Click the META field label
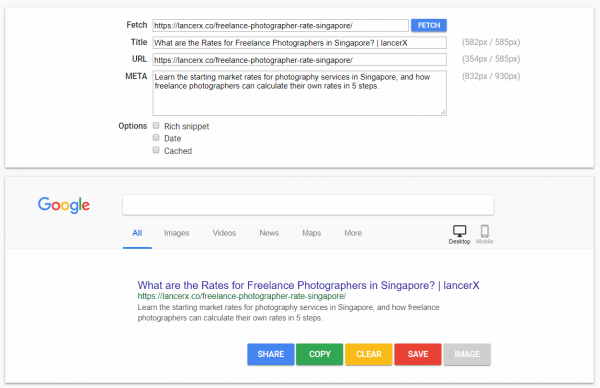600x388 pixels. point(136,76)
